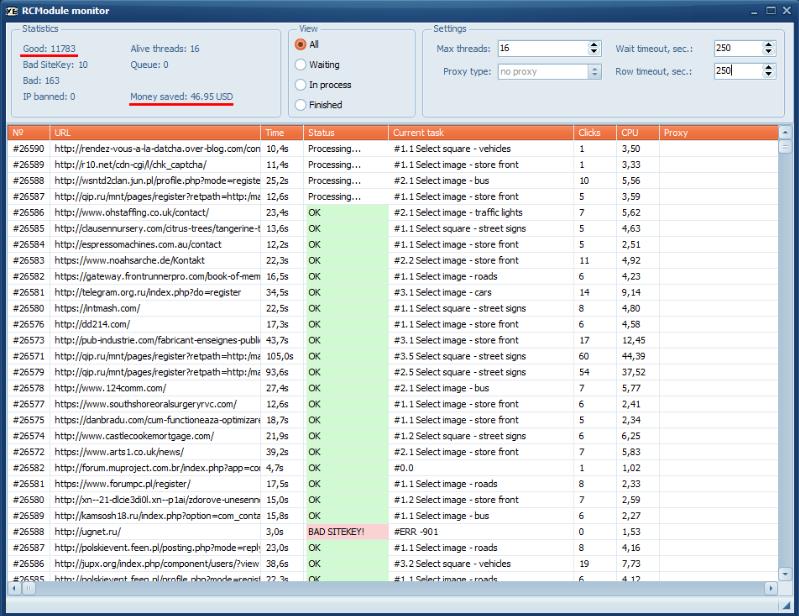Sort by the Current task column header
This screenshot has width=799, height=616.
tap(481, 132)
